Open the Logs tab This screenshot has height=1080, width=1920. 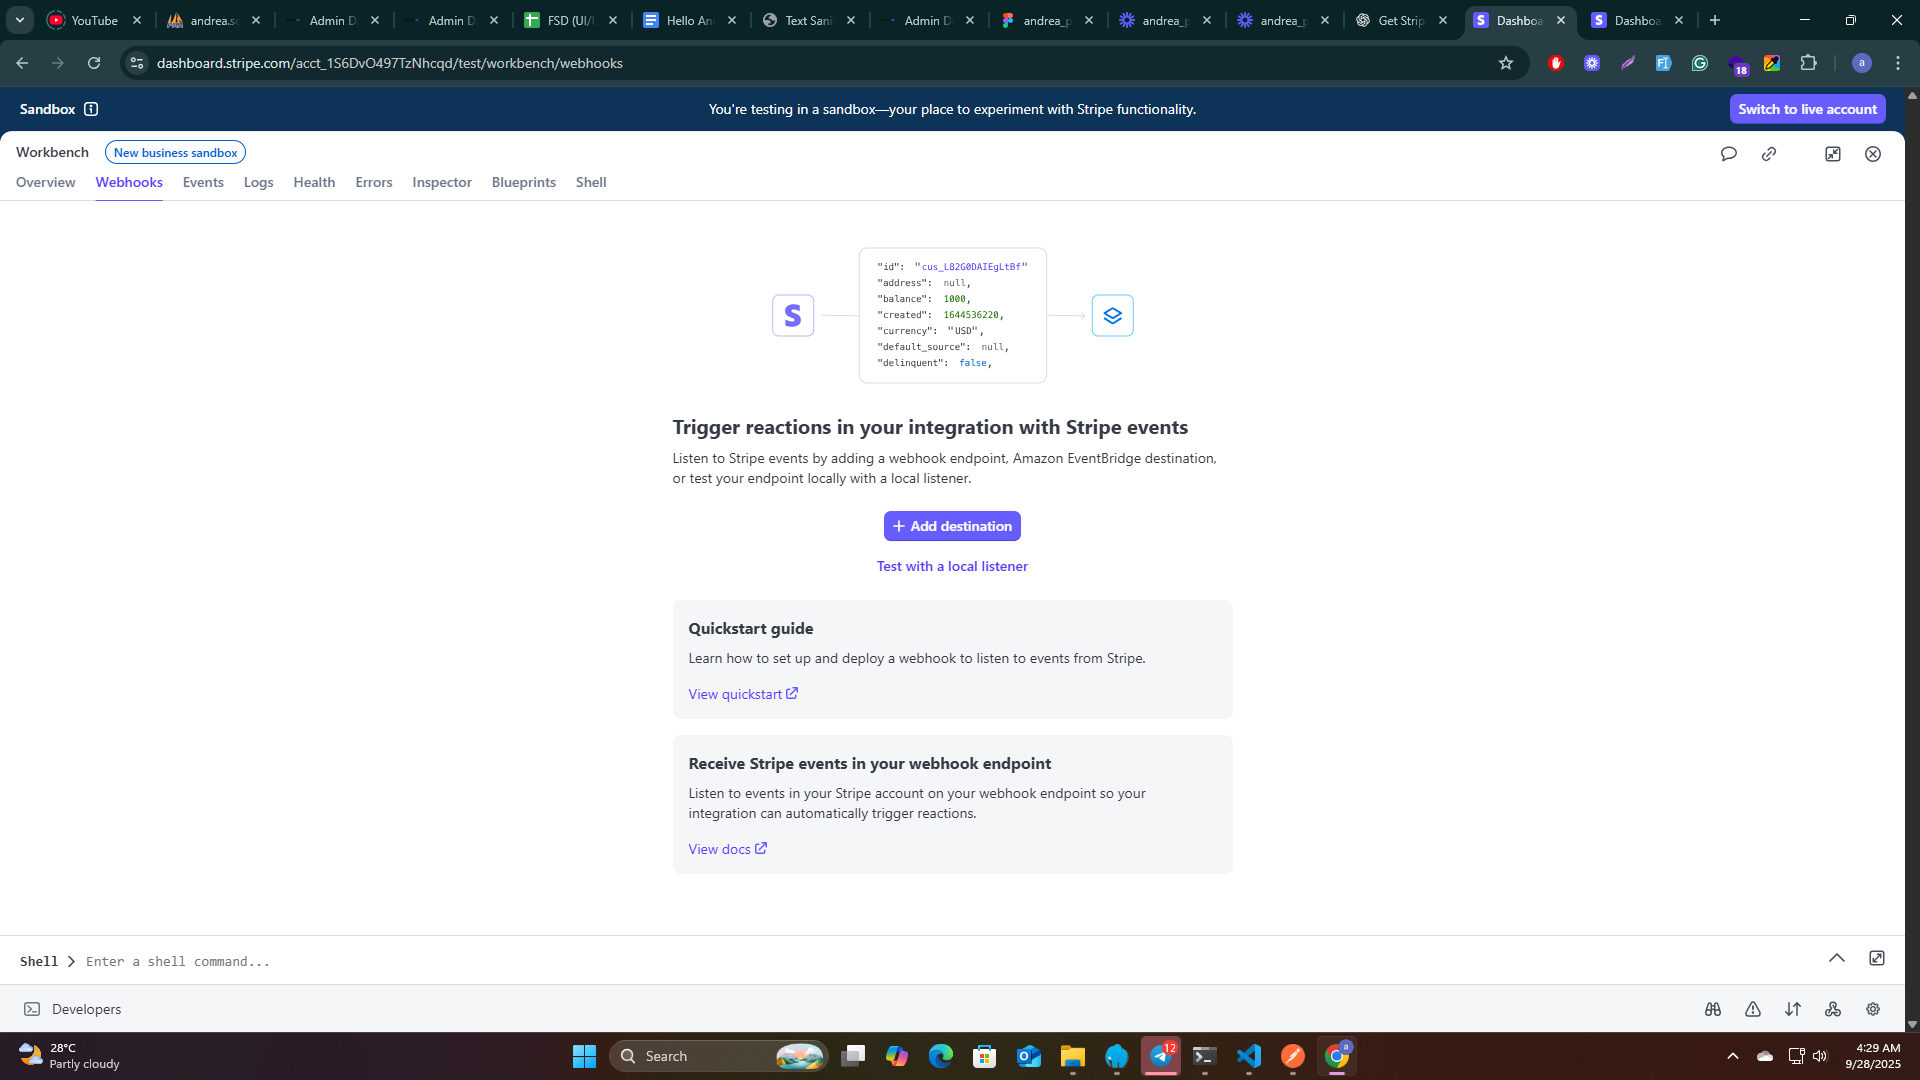pyautogui.click(x=259, y=183)
